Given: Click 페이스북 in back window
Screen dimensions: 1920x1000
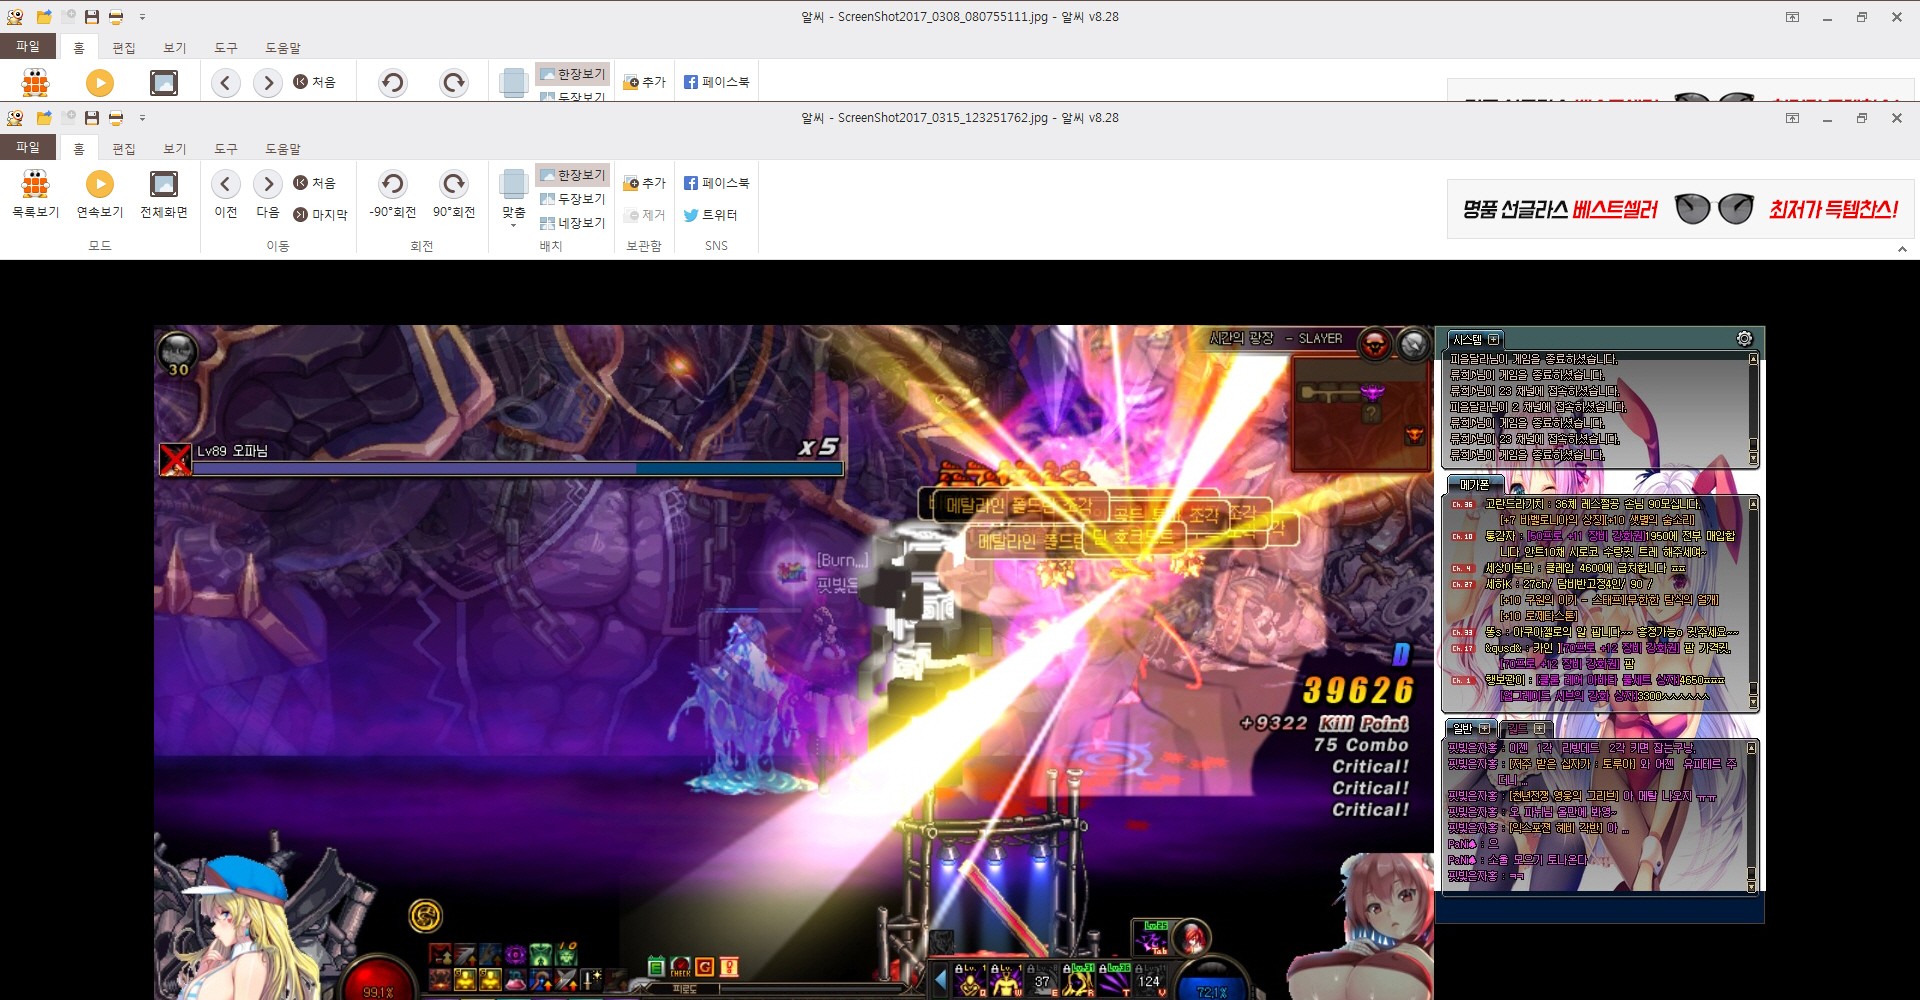Looking at the screenshot, I should click(716, 82).
